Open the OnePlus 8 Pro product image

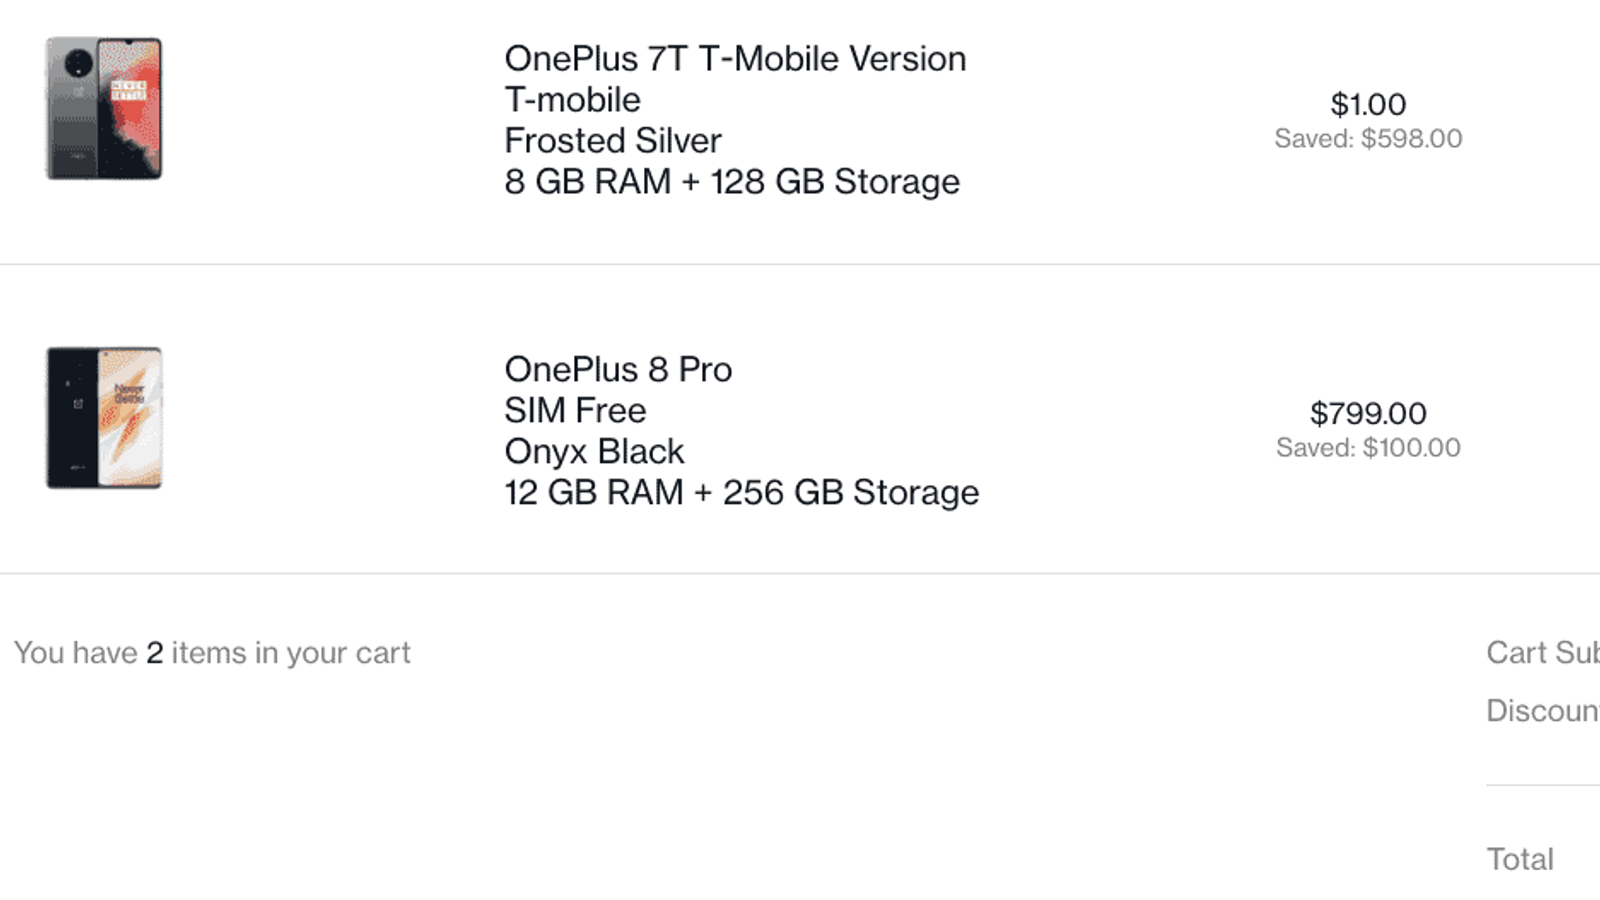[x=104, y=418]
